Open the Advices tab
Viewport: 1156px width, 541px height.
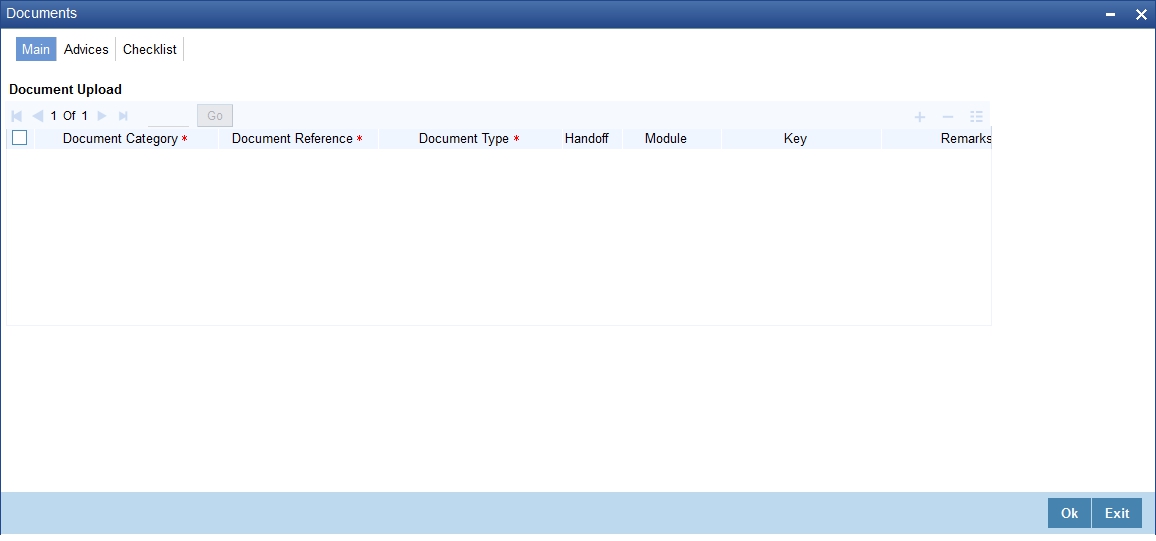[86, 49]
